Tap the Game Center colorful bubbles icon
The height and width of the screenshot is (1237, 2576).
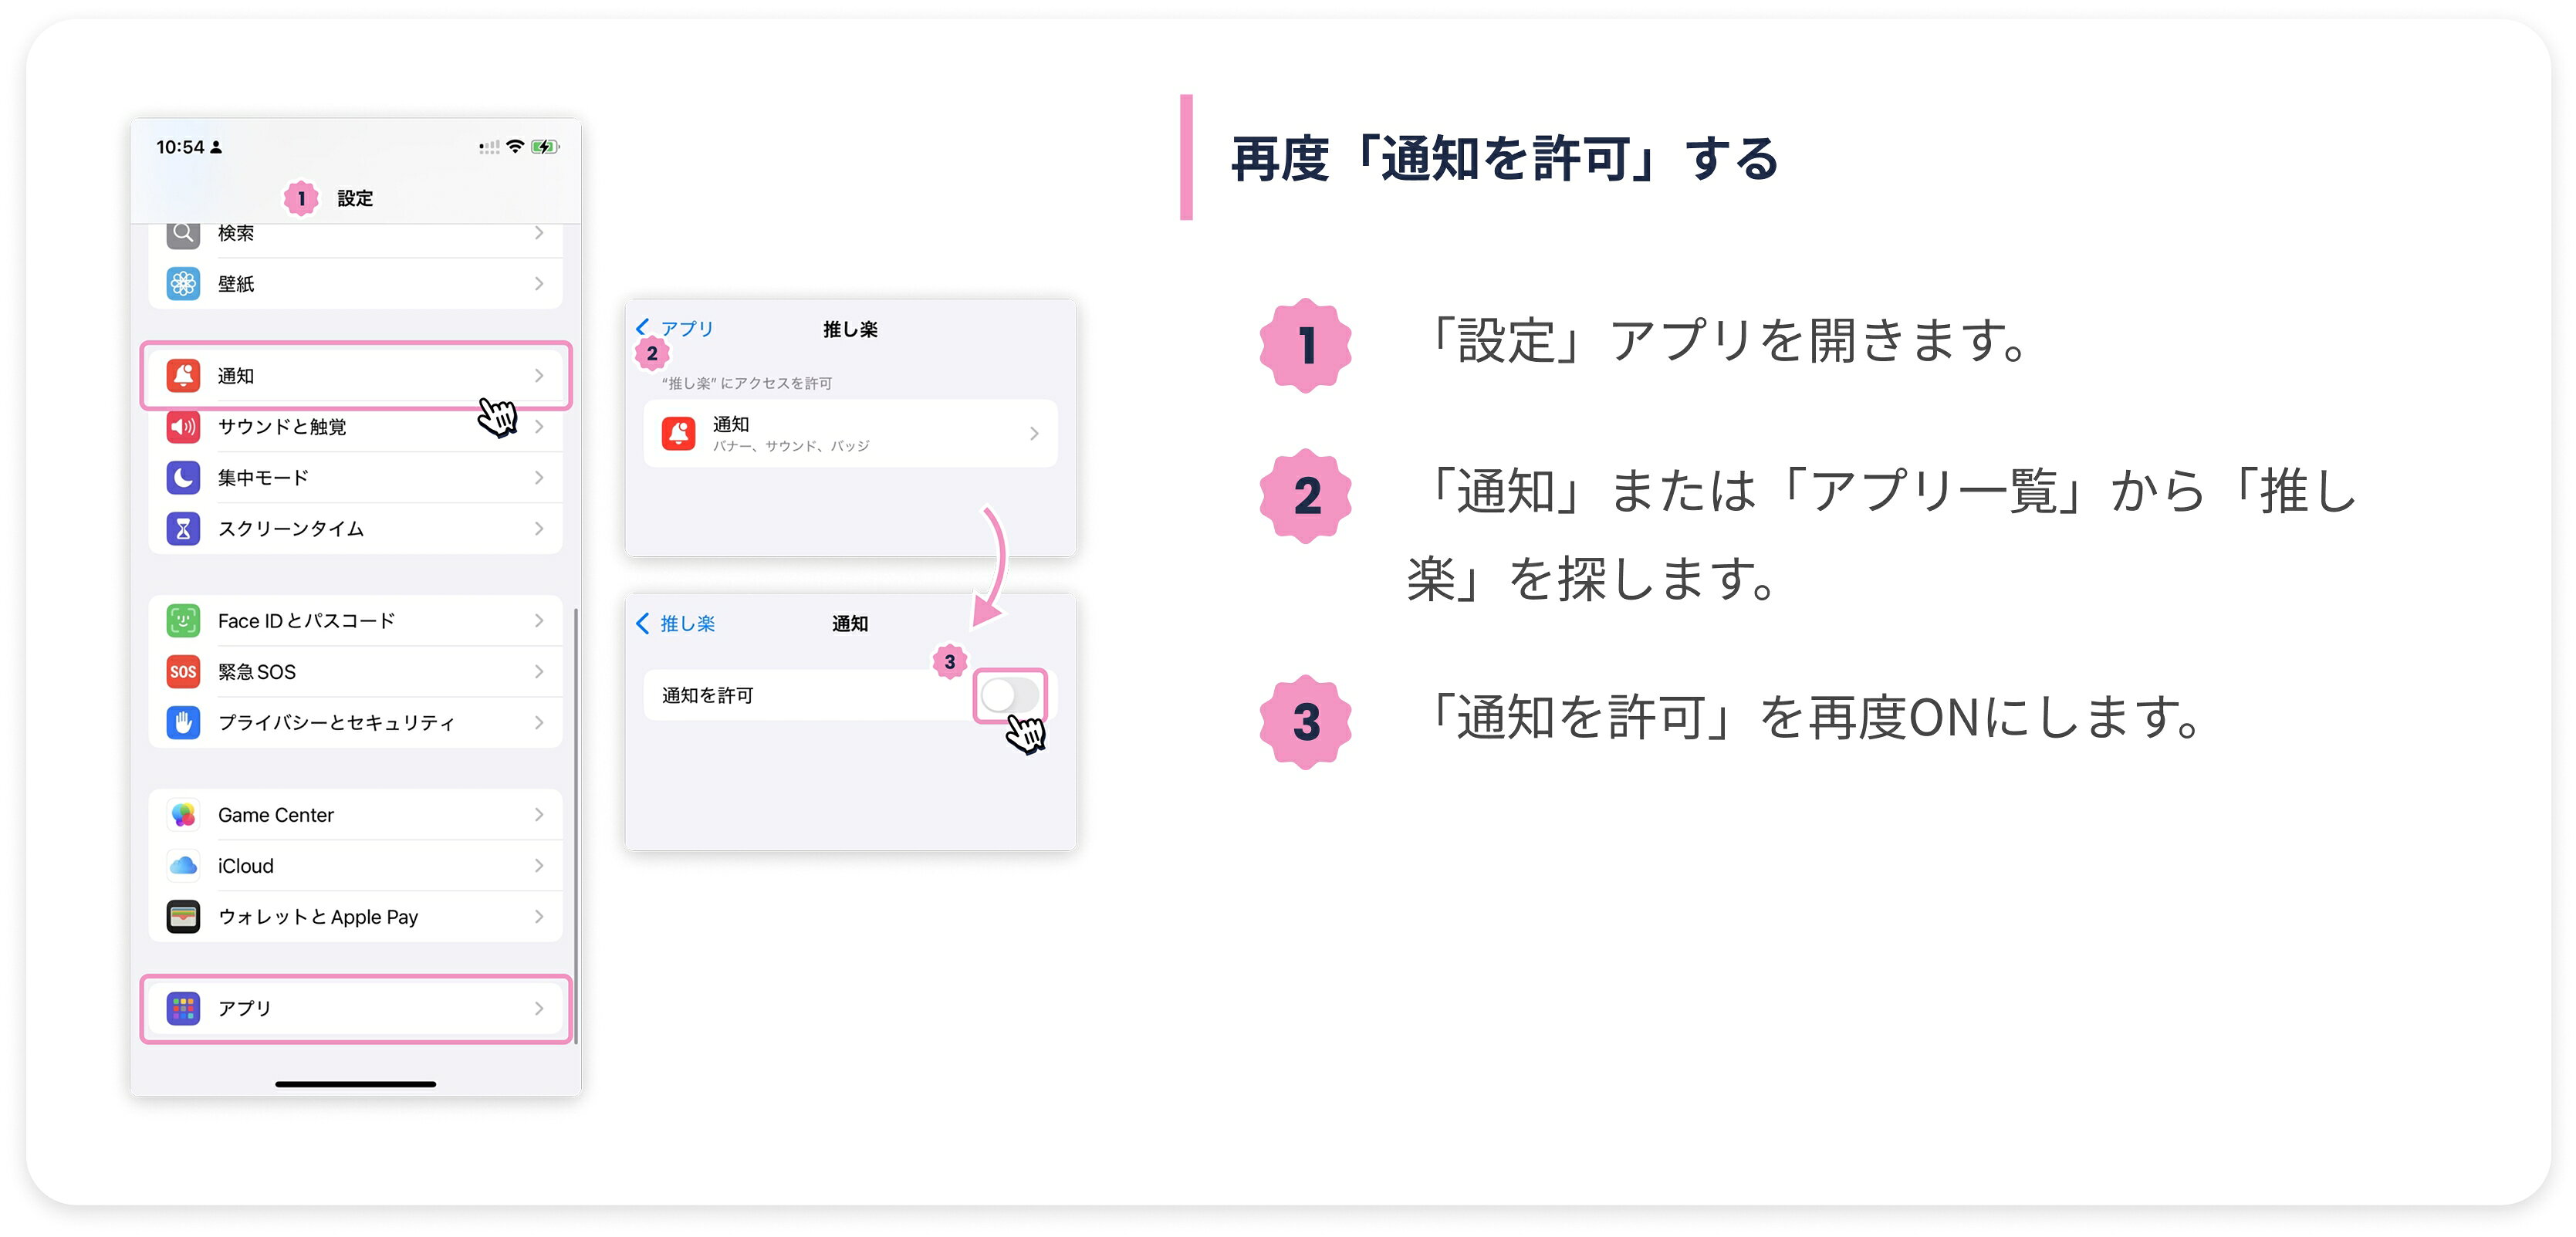(x=183, y=814)
